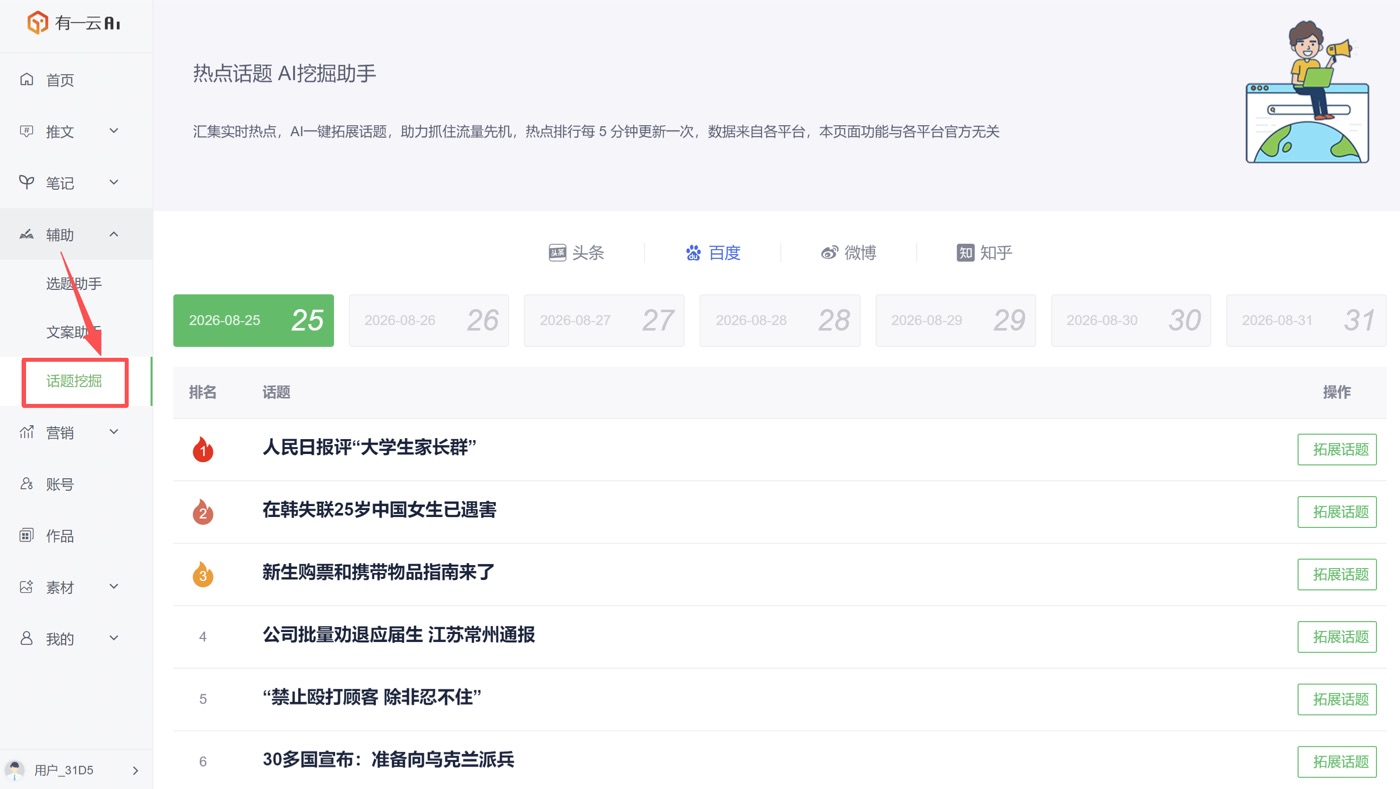Select the 2026-08-31 date card
This screenshot has width=1400, height=789.
click(x=1306, y=321)
